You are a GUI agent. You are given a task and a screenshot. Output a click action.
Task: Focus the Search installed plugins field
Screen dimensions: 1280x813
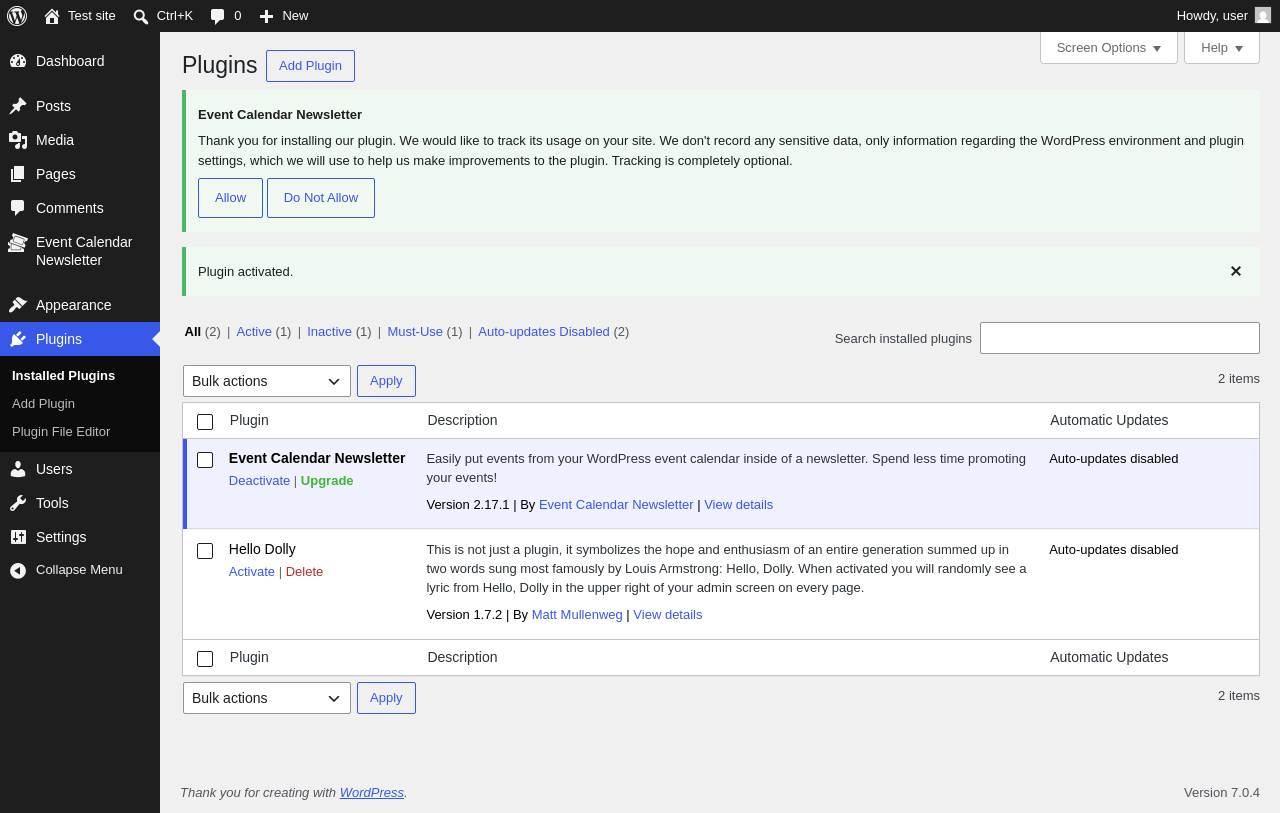pyautogui.click(x=1120, y=338)
